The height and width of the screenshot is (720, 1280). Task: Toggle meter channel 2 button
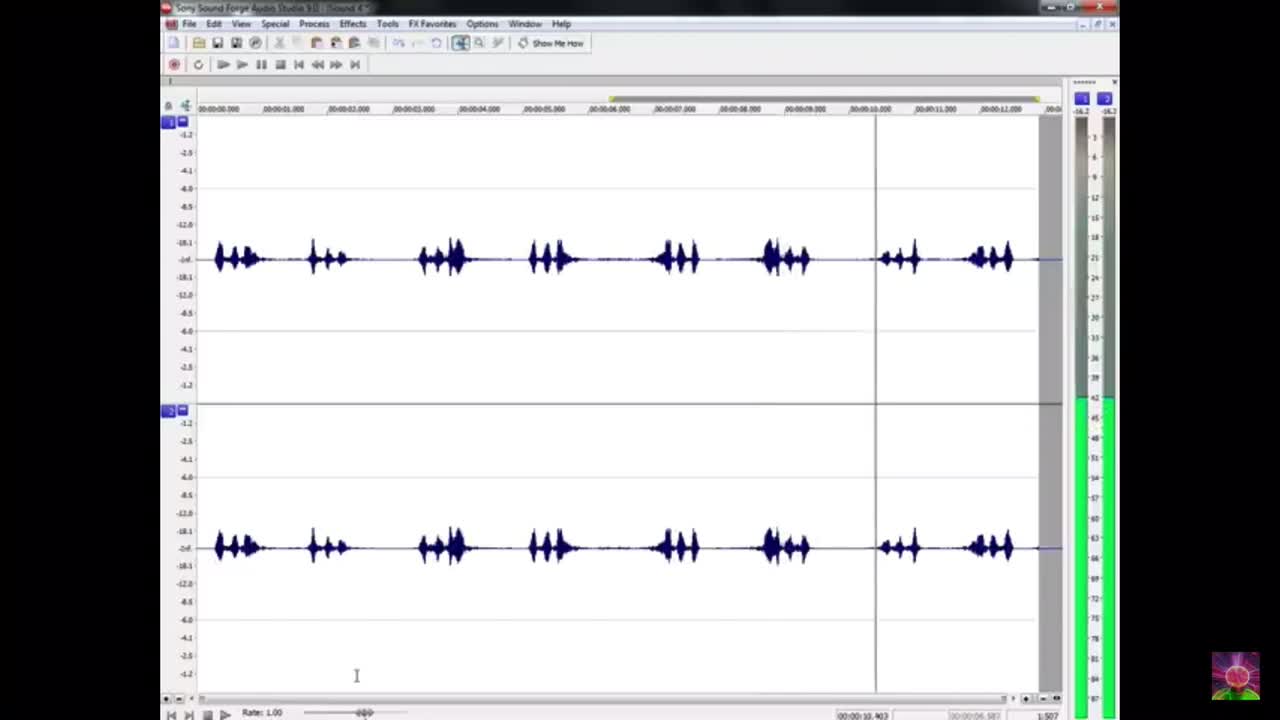coord(1104,98)
